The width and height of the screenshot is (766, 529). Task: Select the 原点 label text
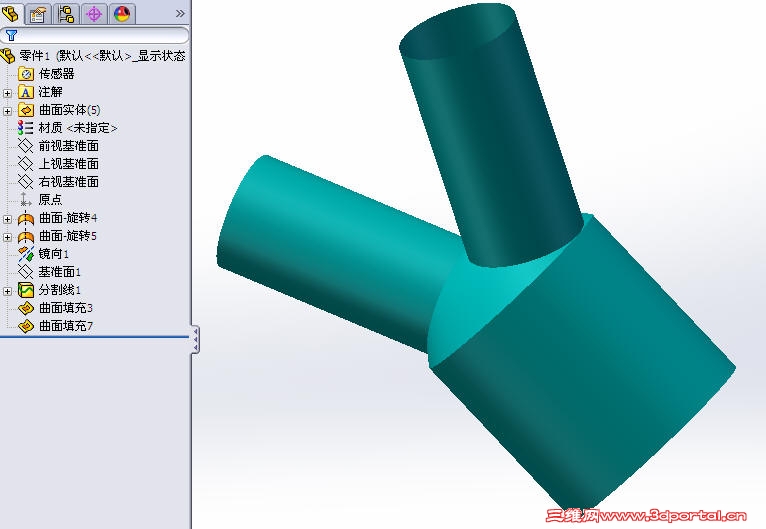point(50,199)
